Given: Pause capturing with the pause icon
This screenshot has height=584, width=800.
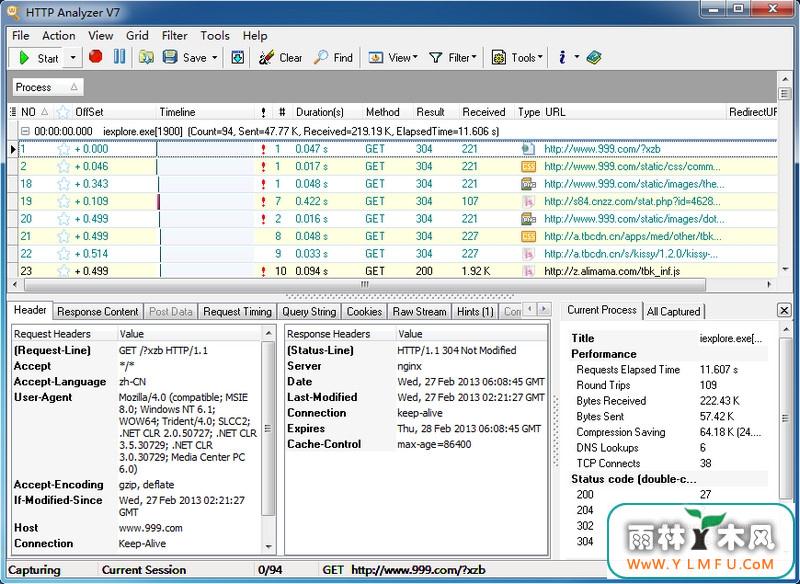Looking at the screenshot, I should 119,57.
